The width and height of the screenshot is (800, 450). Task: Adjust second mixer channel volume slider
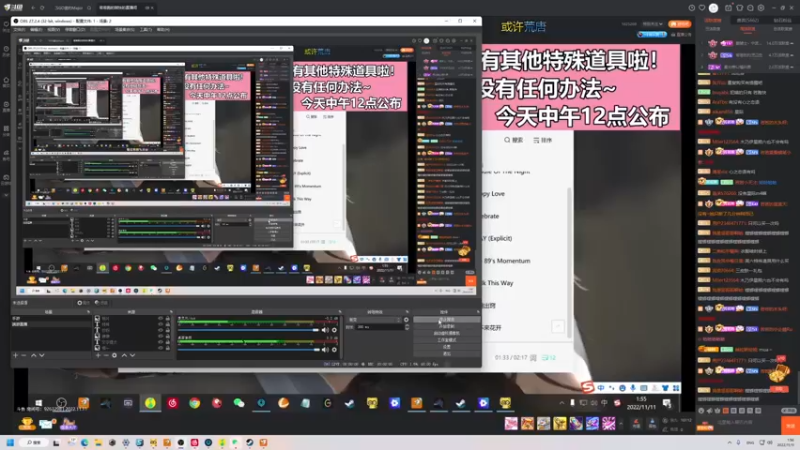point(248,349)
